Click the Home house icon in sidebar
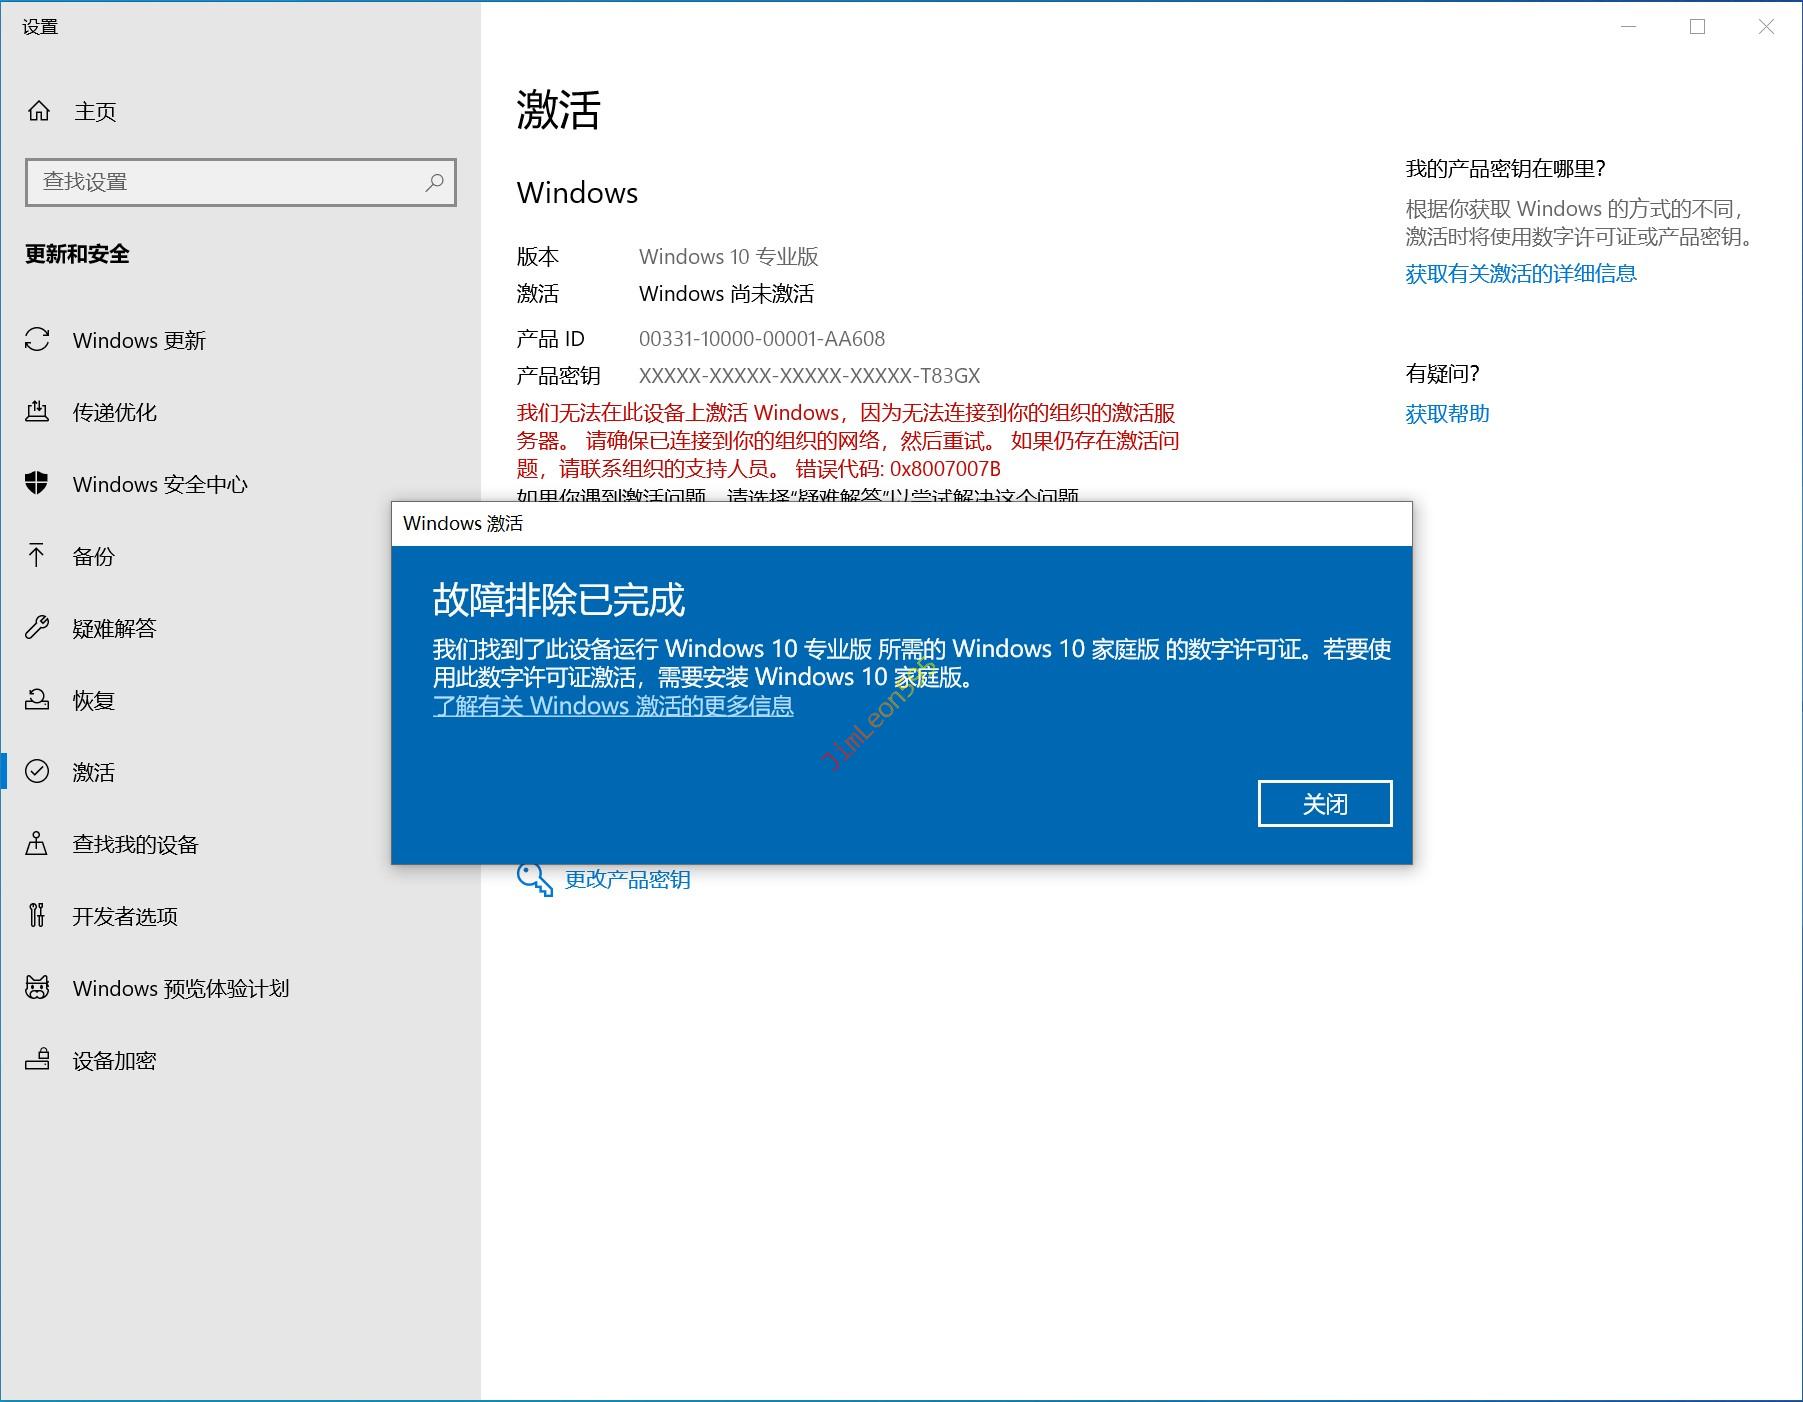This screenshot has width=1803, height=1402. coord(39,111)
